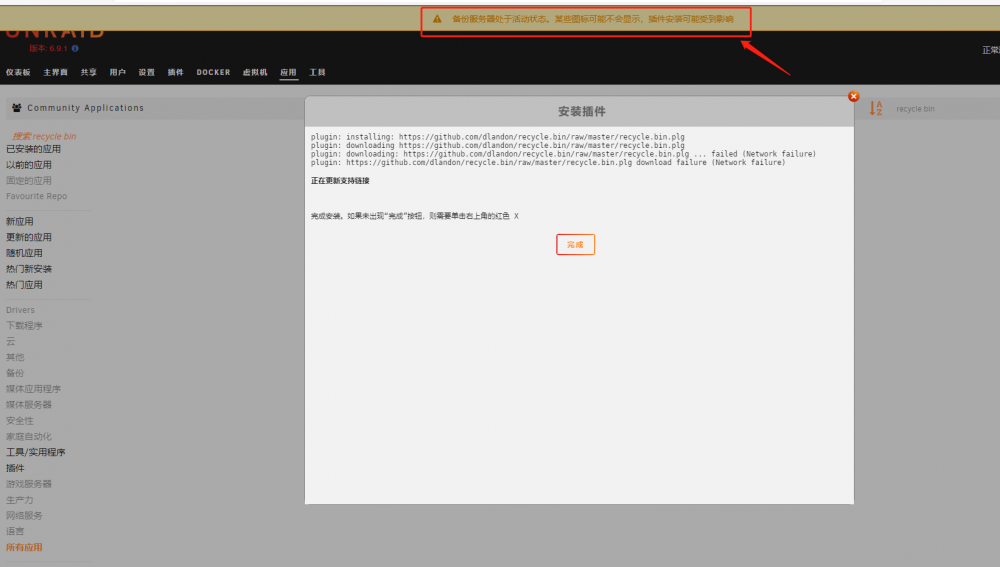Select the Drivers category
The image size is (1000, 567).
click(20, 310)
